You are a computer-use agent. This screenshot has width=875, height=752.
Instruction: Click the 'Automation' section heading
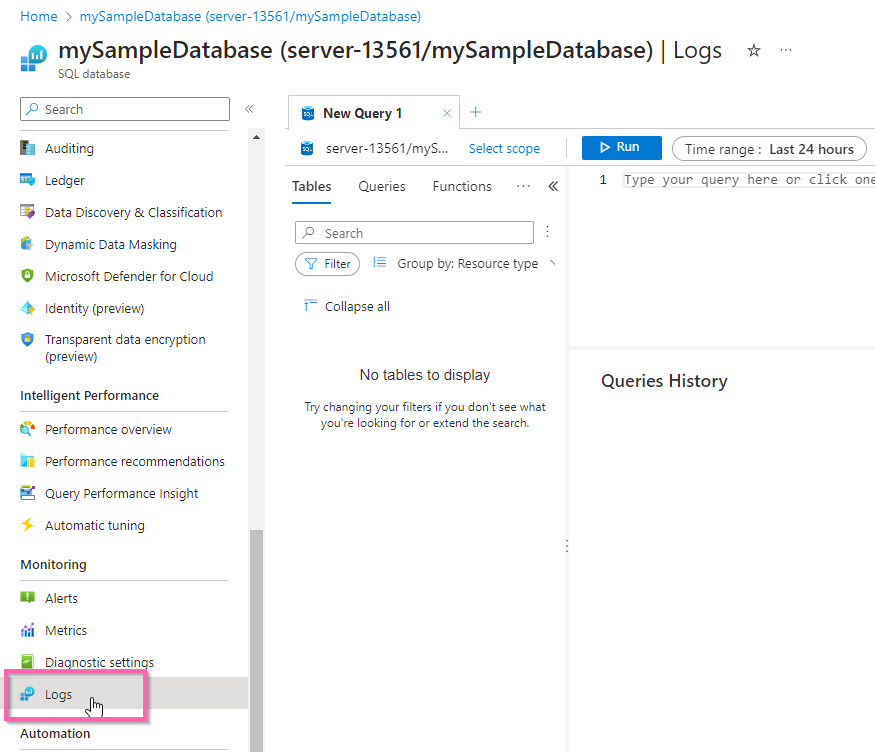pos(55,733)
